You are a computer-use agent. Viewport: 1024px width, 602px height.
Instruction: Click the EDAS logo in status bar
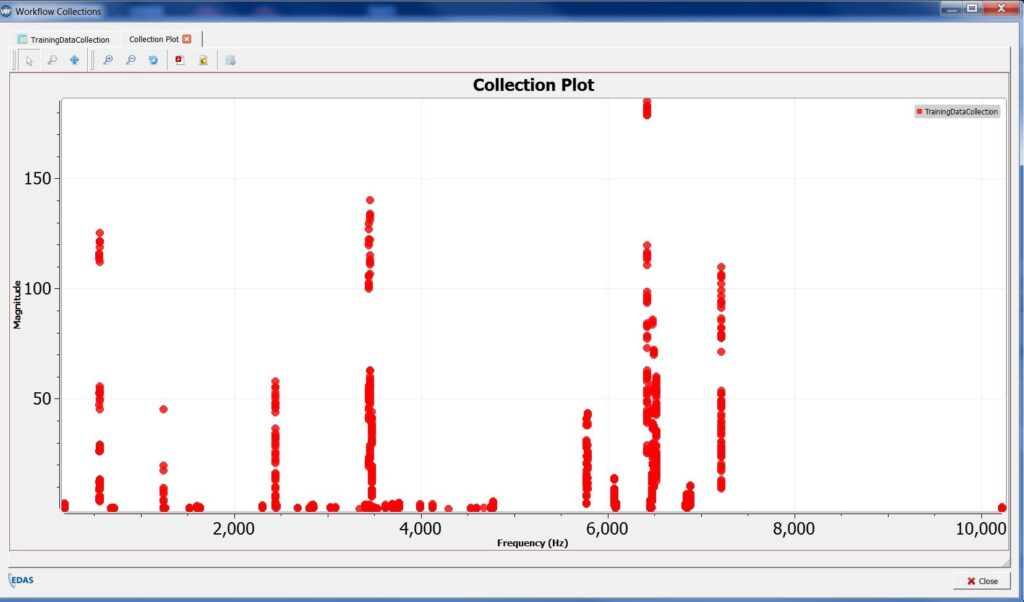[x=21, y=580]
